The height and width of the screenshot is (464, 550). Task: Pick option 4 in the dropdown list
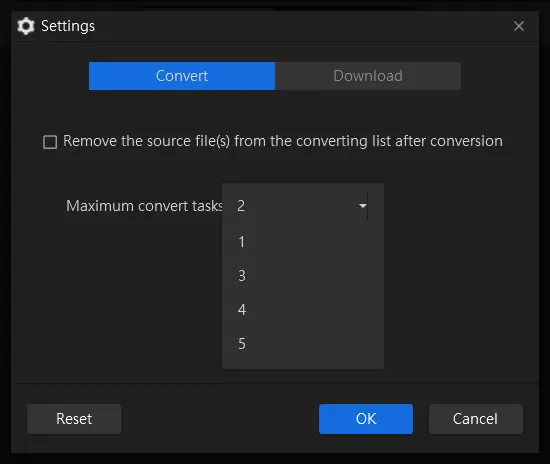tap(303, 310)
